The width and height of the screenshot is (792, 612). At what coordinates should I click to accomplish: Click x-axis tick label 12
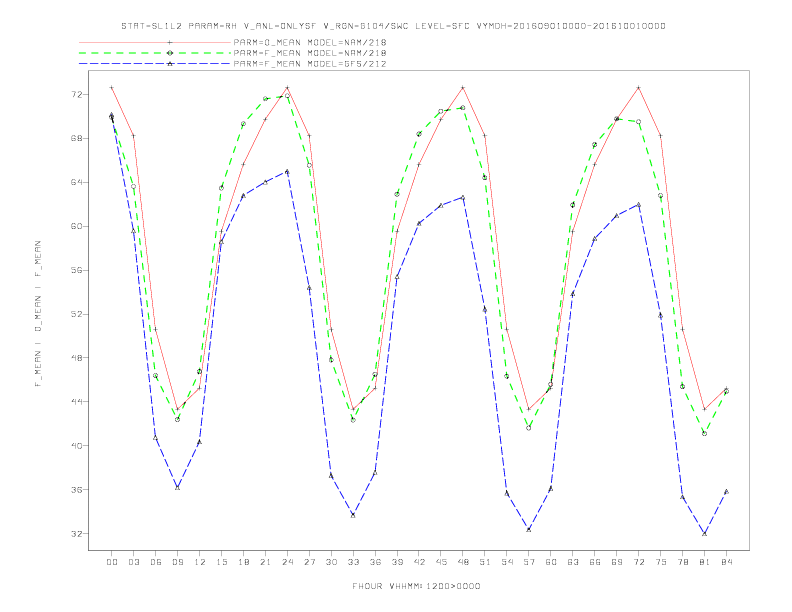pyautogui.click(x=200, y=562)
